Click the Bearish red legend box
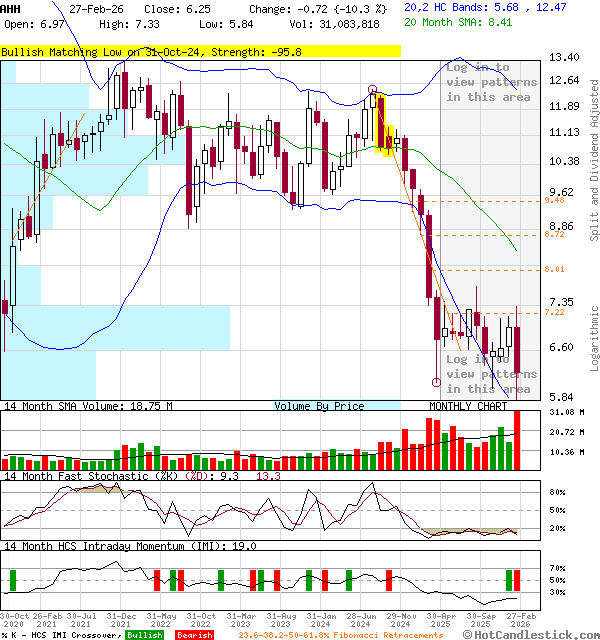 tap(195, 635)
